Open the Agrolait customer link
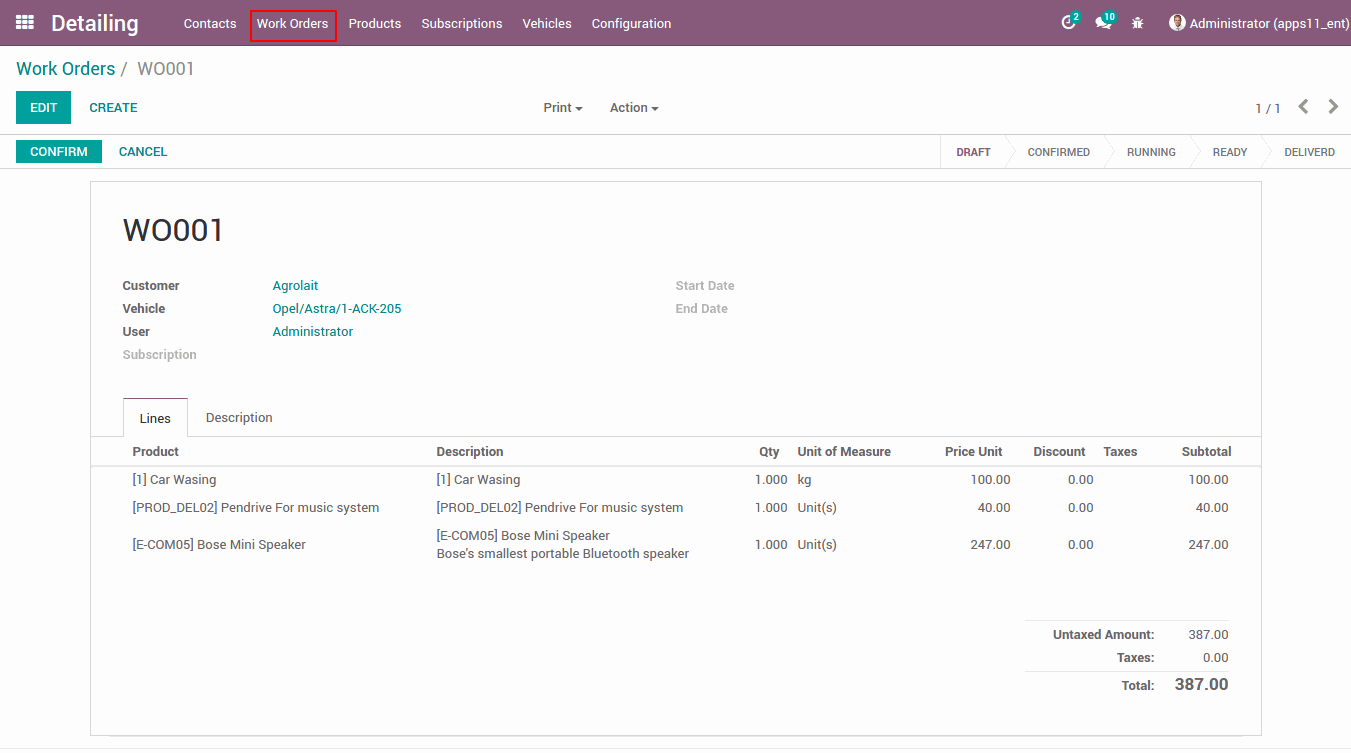This screenshot has height=753, width=1351. tap(295, 286)
